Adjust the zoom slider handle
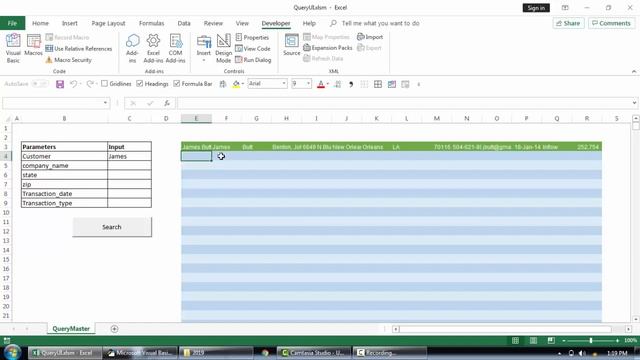This screenshot has width=640, height=360. coord(591,340)
